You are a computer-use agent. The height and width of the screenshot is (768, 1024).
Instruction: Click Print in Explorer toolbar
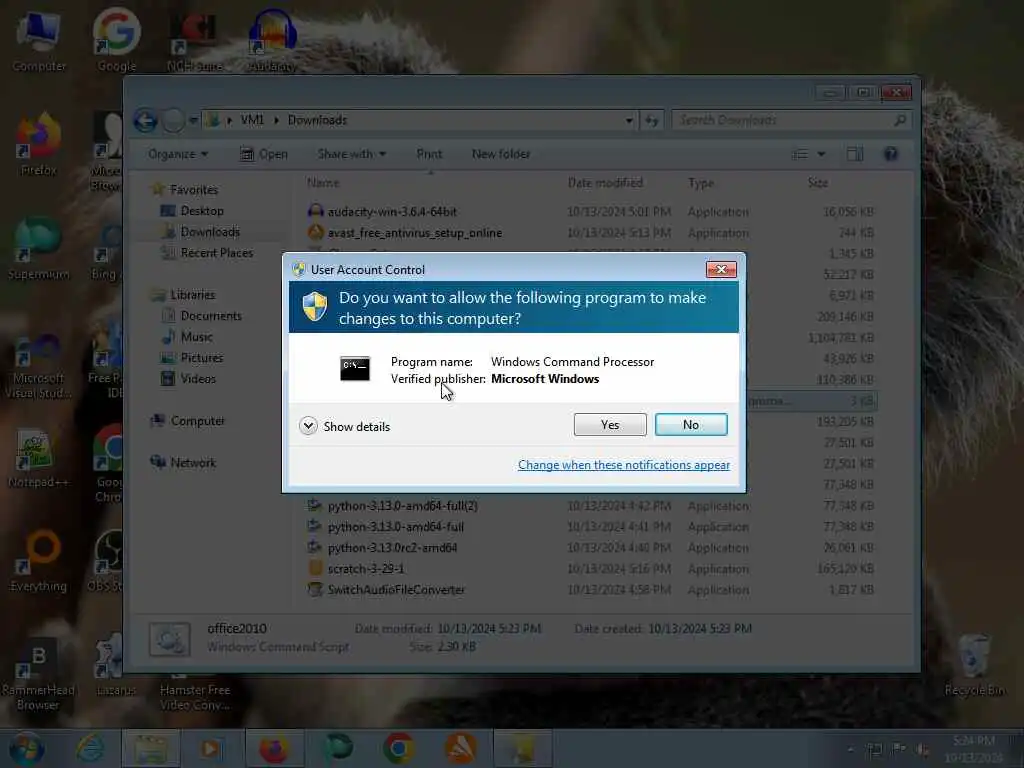click(429, 154)
